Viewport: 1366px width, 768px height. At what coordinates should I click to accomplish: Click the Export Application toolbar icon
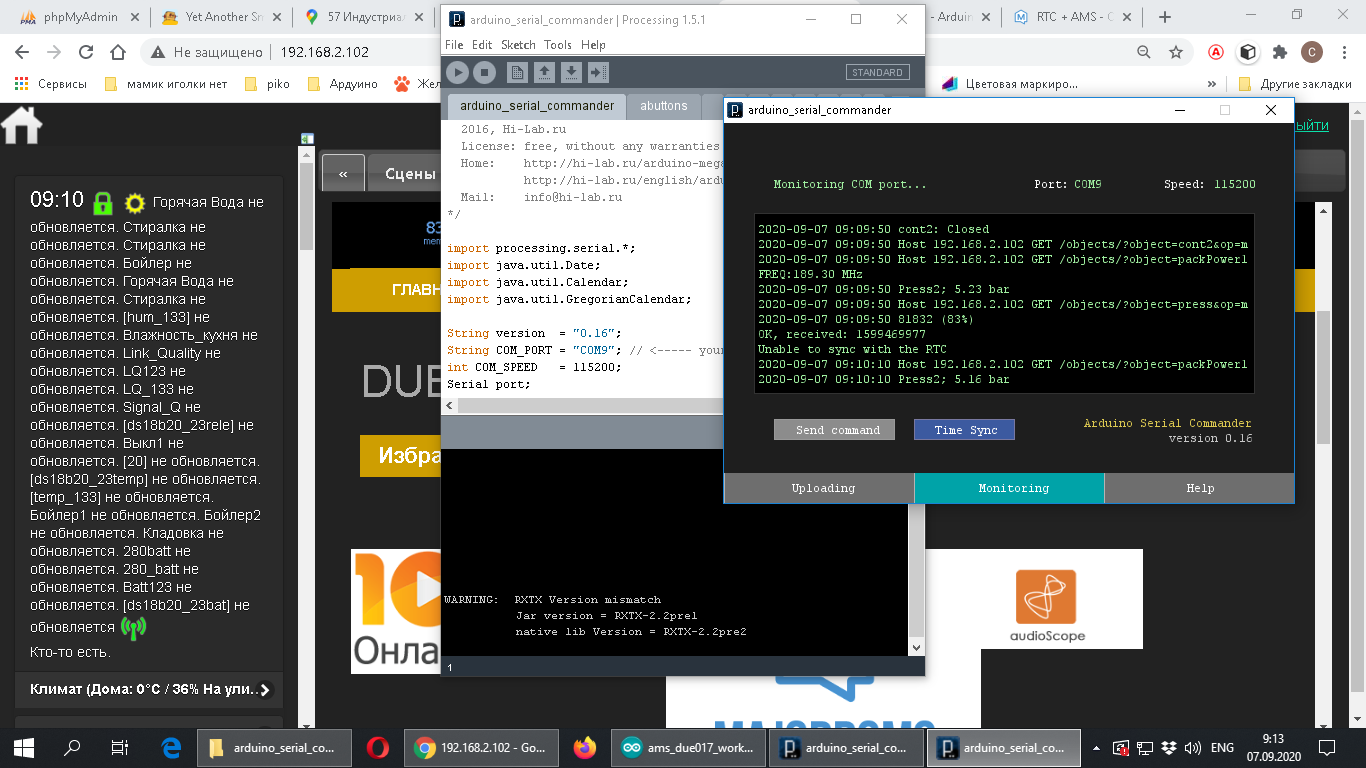(598, 72)
